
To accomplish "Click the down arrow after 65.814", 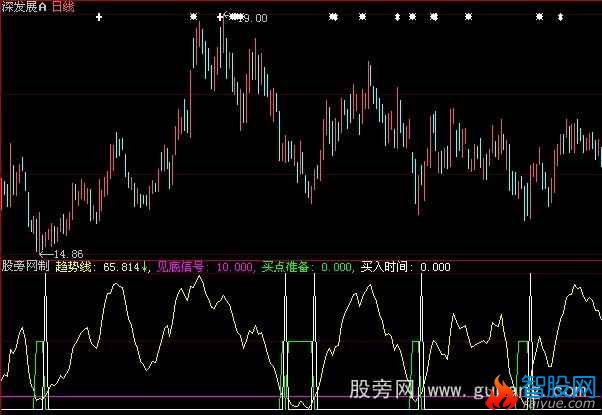I will pos(147,267).
